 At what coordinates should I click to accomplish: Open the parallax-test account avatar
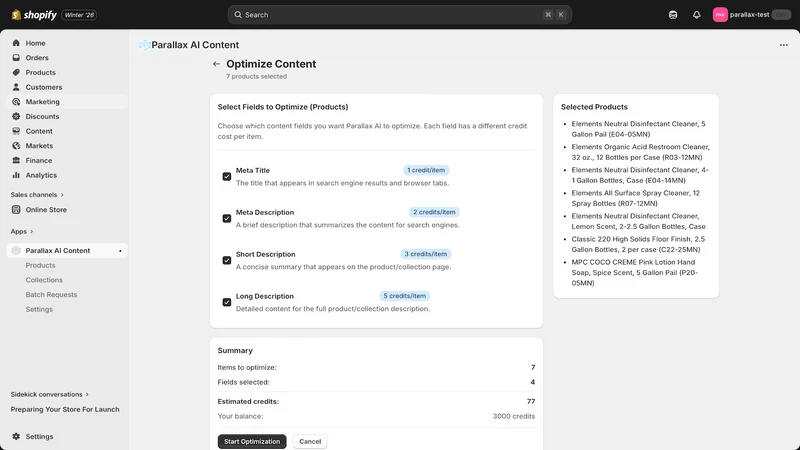720,15
